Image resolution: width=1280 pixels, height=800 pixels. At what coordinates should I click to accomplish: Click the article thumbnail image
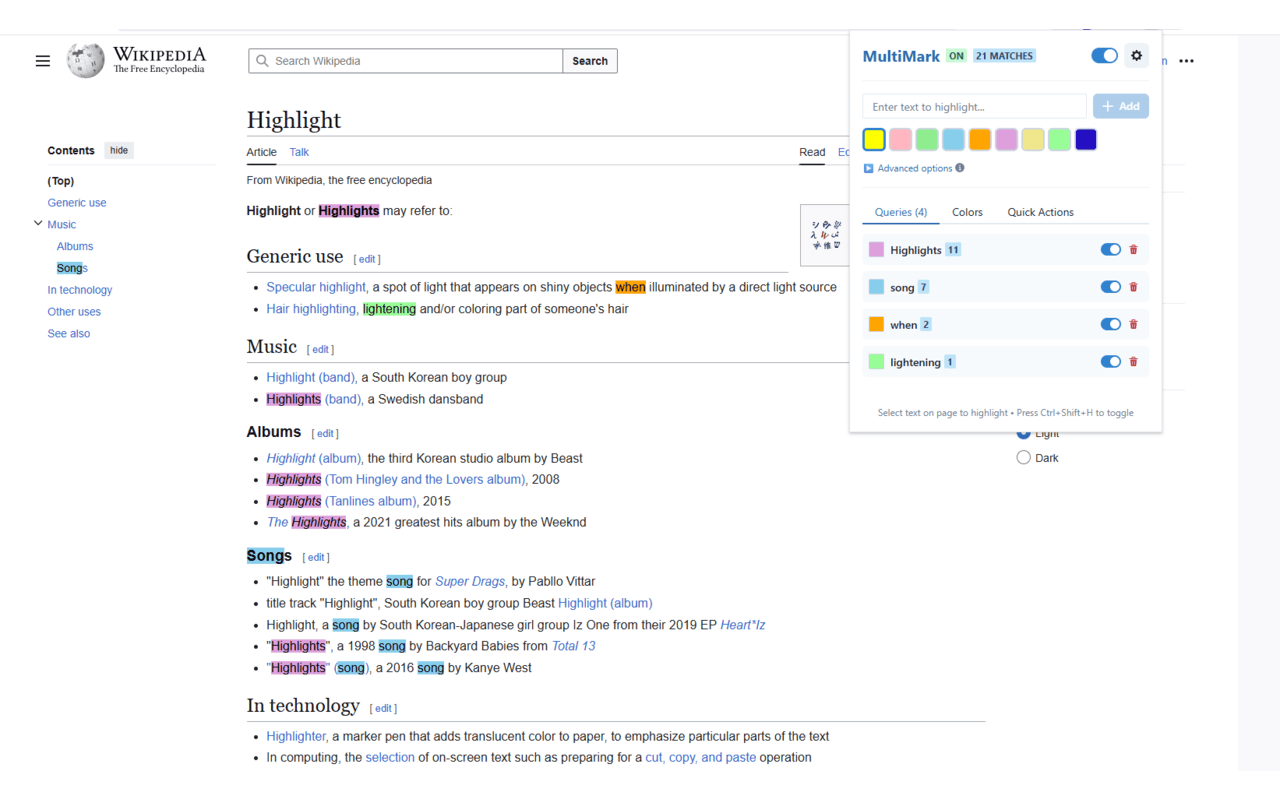[x=826, y=235]
